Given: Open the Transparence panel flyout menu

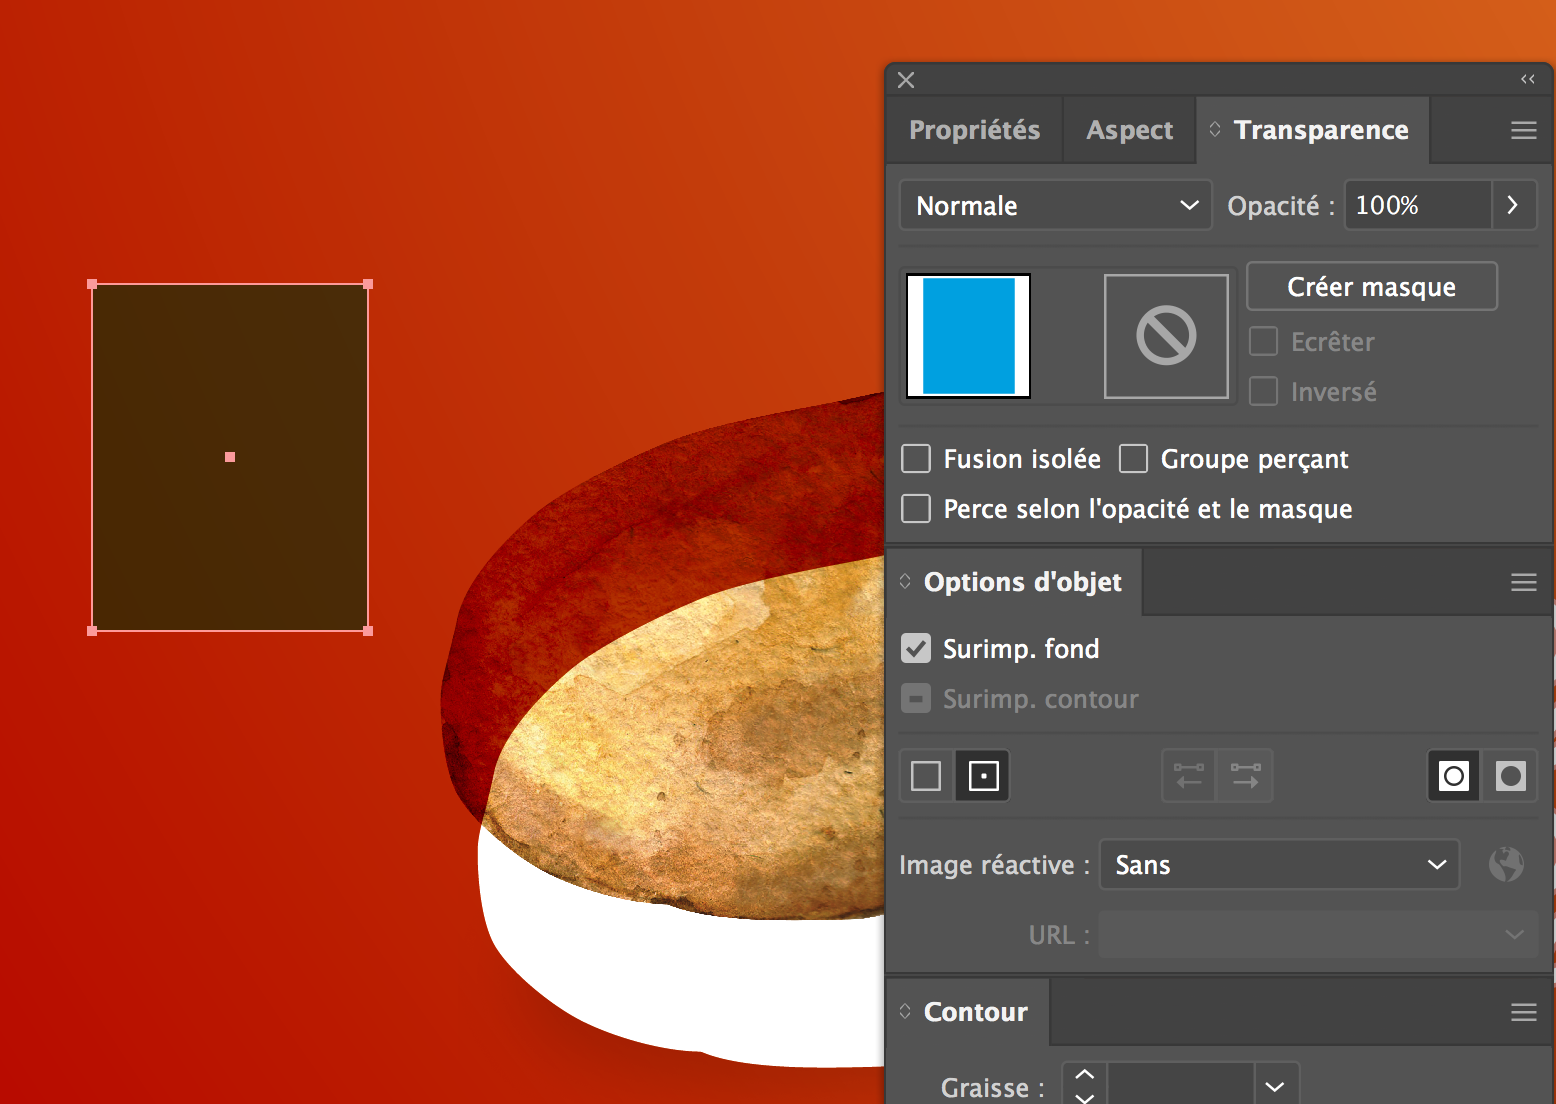Looking at the screenshot, I should coord(1524,129).
